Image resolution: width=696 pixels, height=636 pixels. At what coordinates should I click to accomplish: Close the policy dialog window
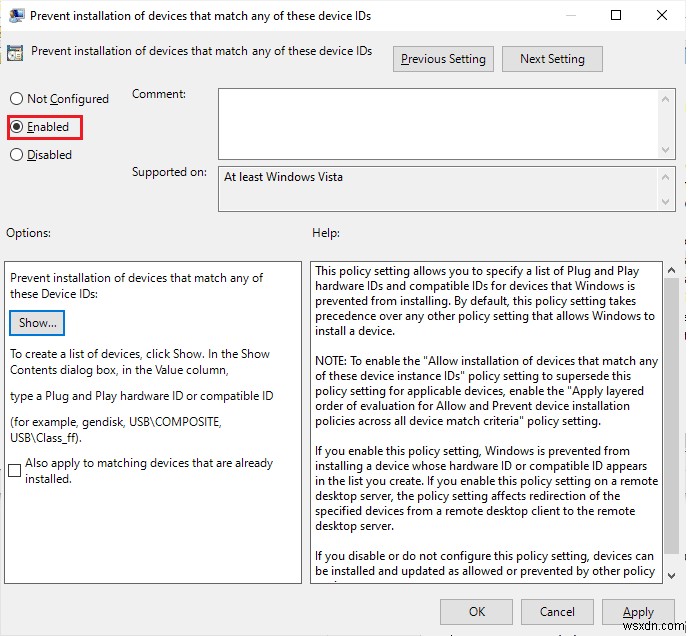pyautogui.click(x=662, y=16)
